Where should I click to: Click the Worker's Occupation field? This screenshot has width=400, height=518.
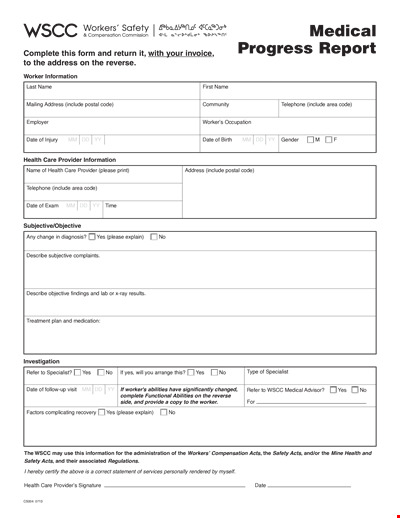[x=288, y=126]
